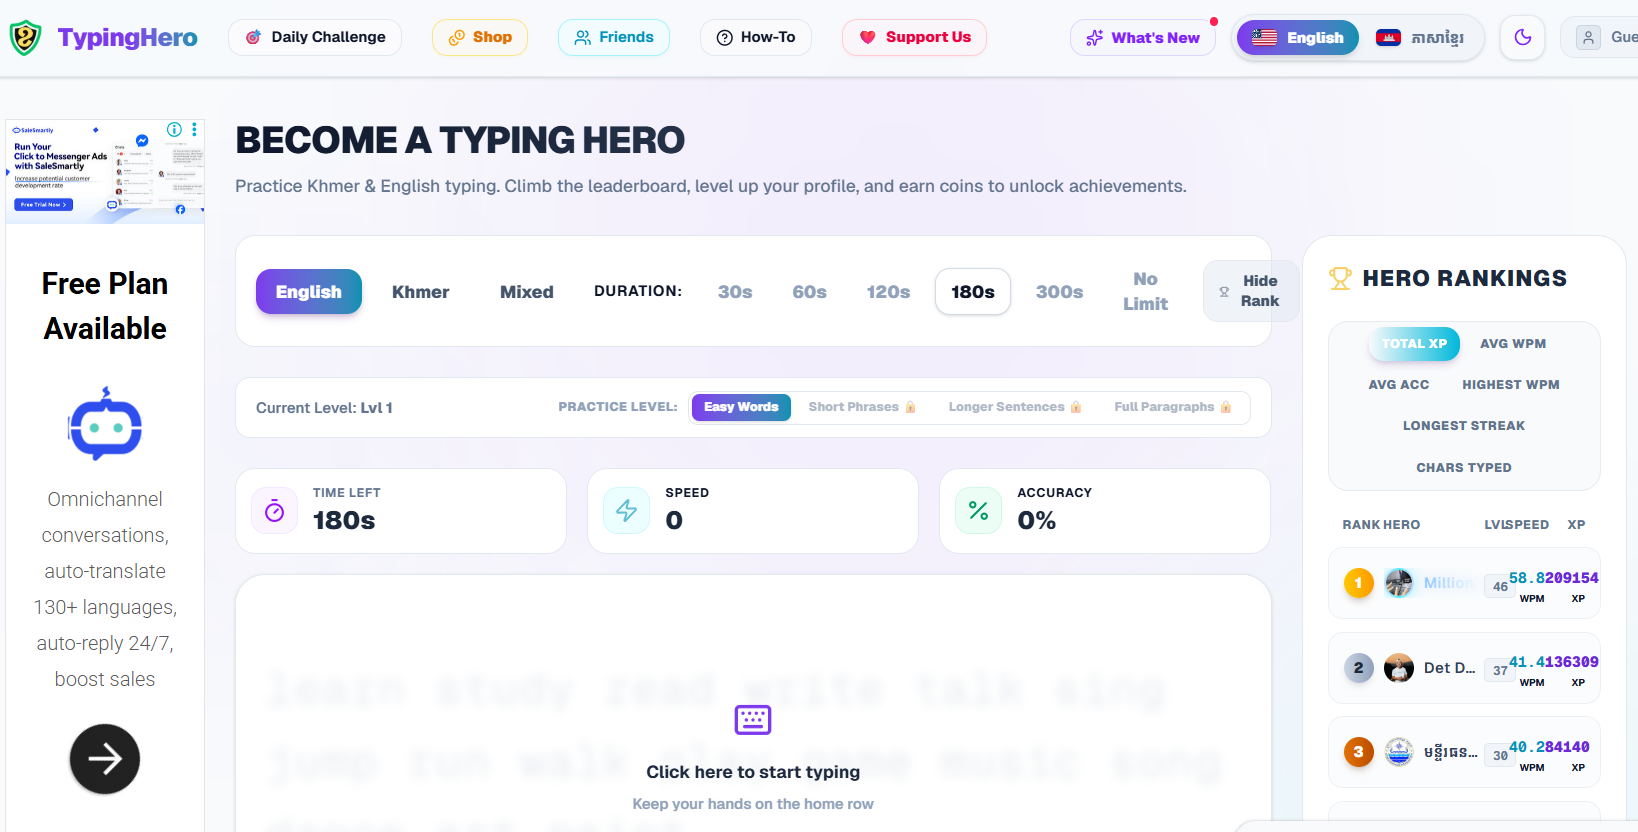
Task: Switch site language to Khmer flag option
Action: (1420, 38)
